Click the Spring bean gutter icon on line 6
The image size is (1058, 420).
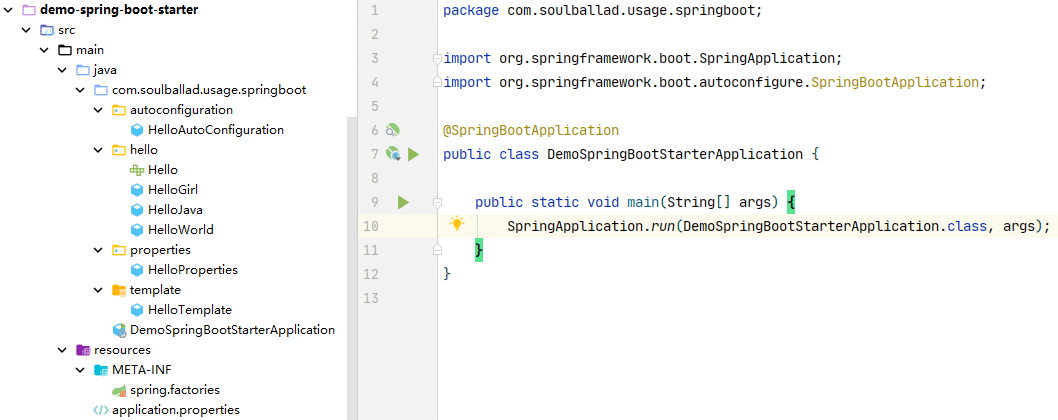click(393, 130)
